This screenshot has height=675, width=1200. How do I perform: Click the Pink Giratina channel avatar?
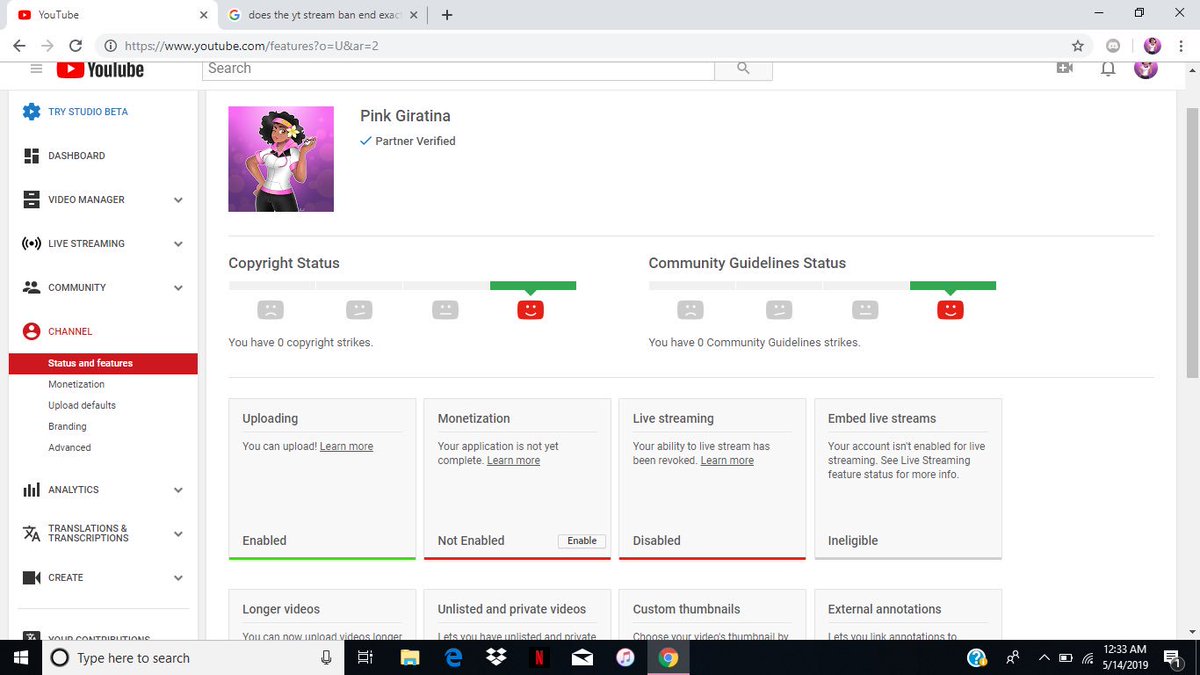click(x=281, y=159)
